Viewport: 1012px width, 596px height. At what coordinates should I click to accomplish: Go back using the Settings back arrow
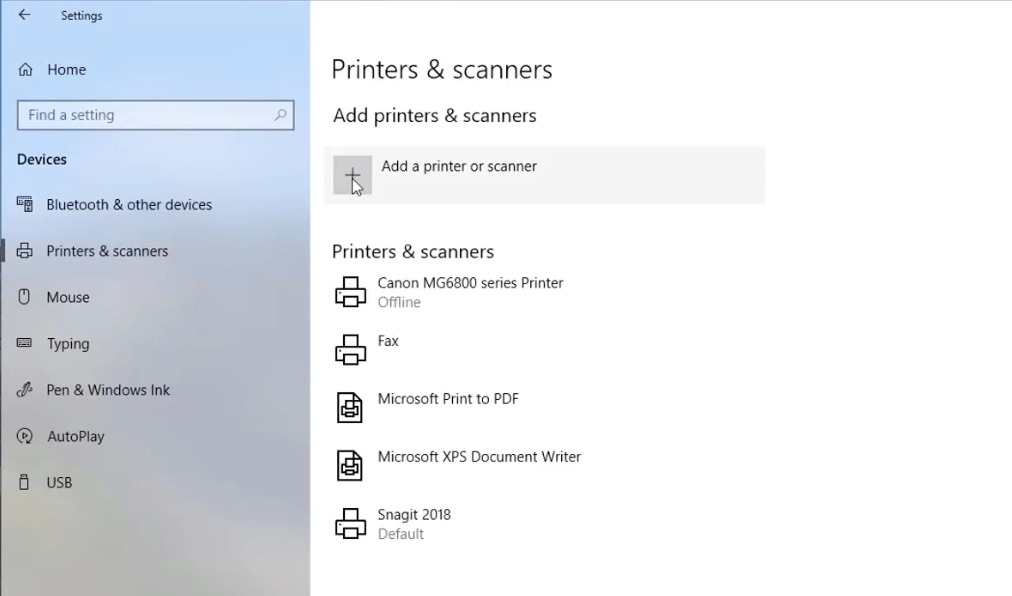point(25,15)
